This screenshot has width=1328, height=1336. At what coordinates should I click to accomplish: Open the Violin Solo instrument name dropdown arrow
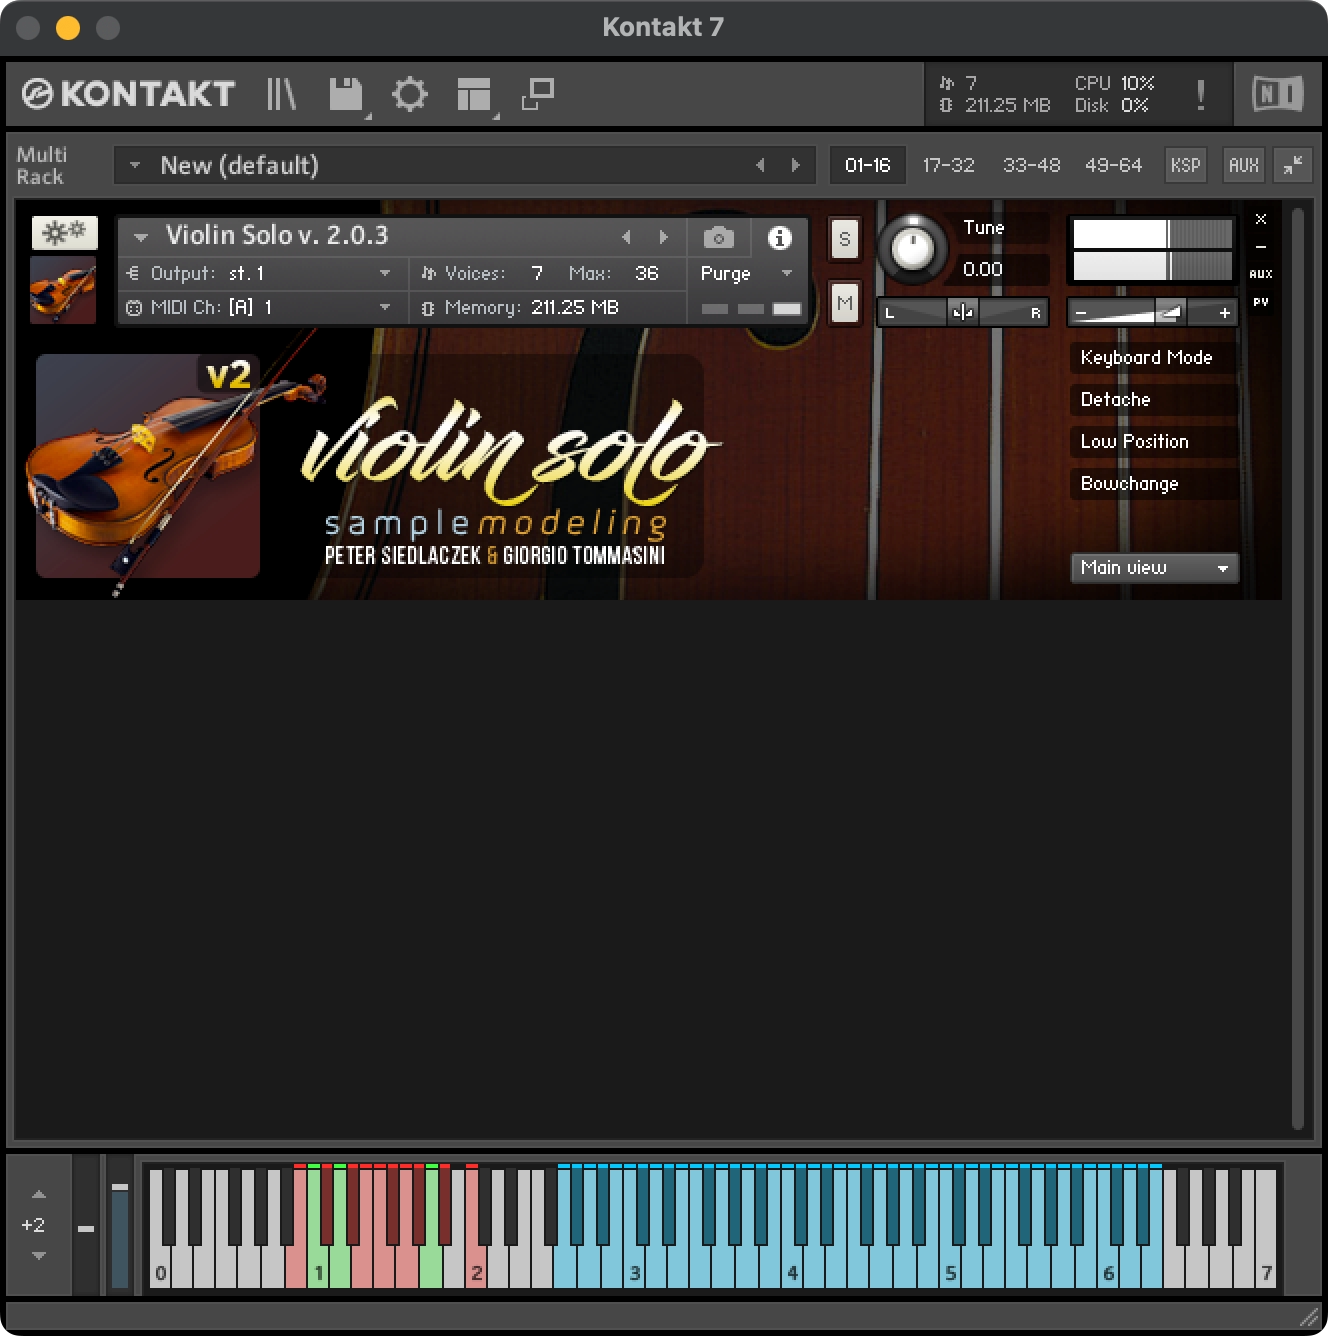[141, 237]
